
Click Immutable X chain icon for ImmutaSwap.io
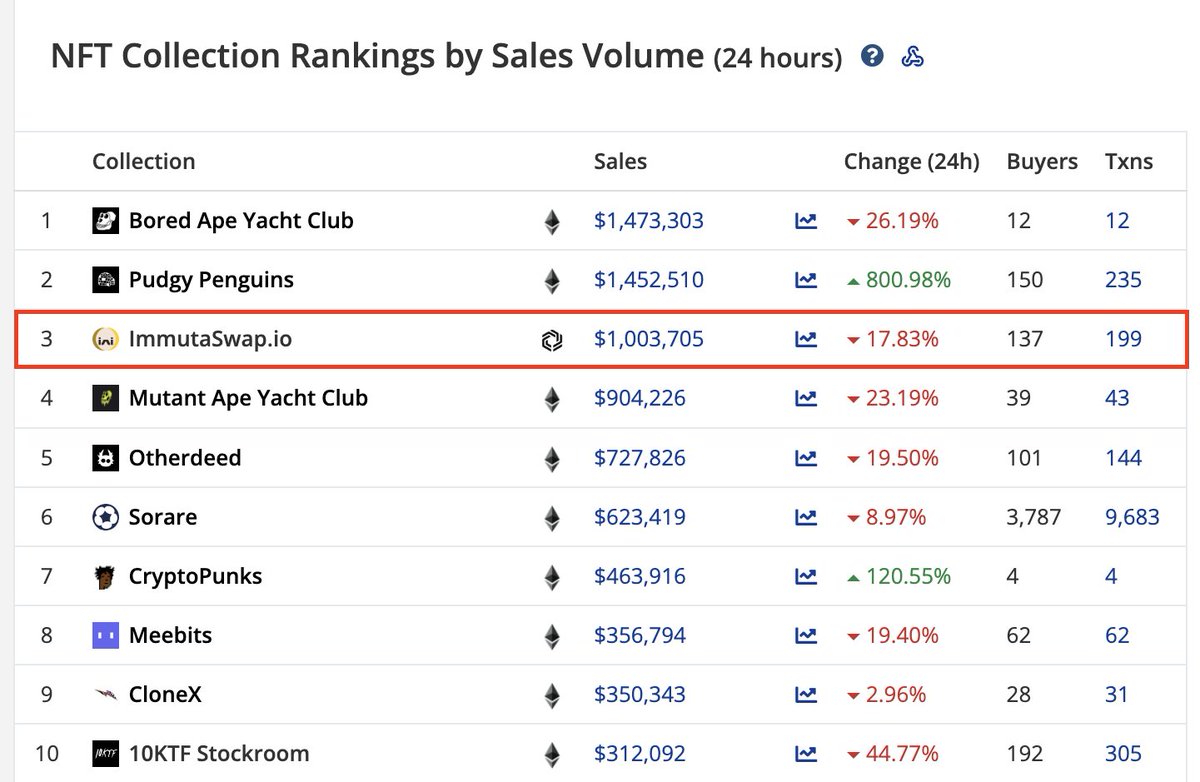[552, 340]
